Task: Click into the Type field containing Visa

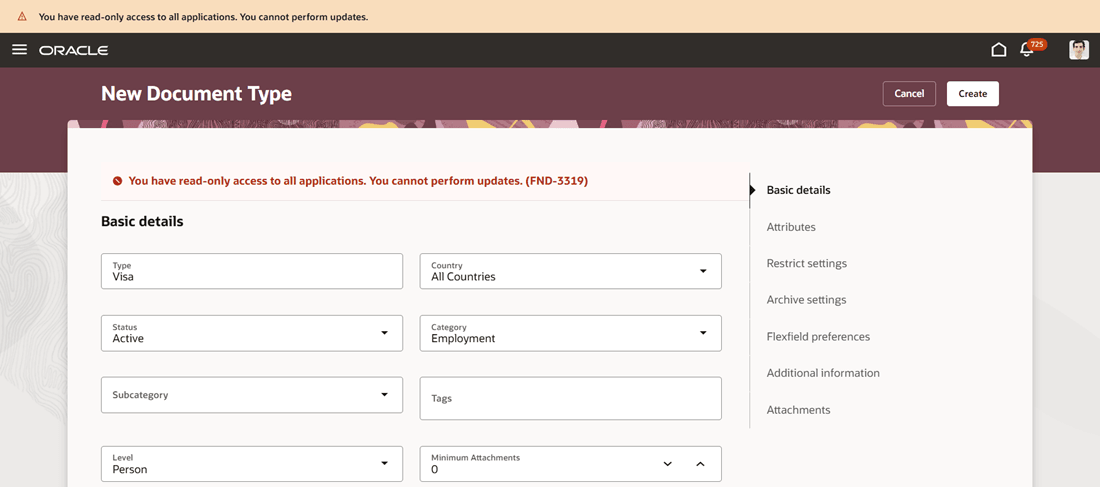Action: click(x=252, y=271)
